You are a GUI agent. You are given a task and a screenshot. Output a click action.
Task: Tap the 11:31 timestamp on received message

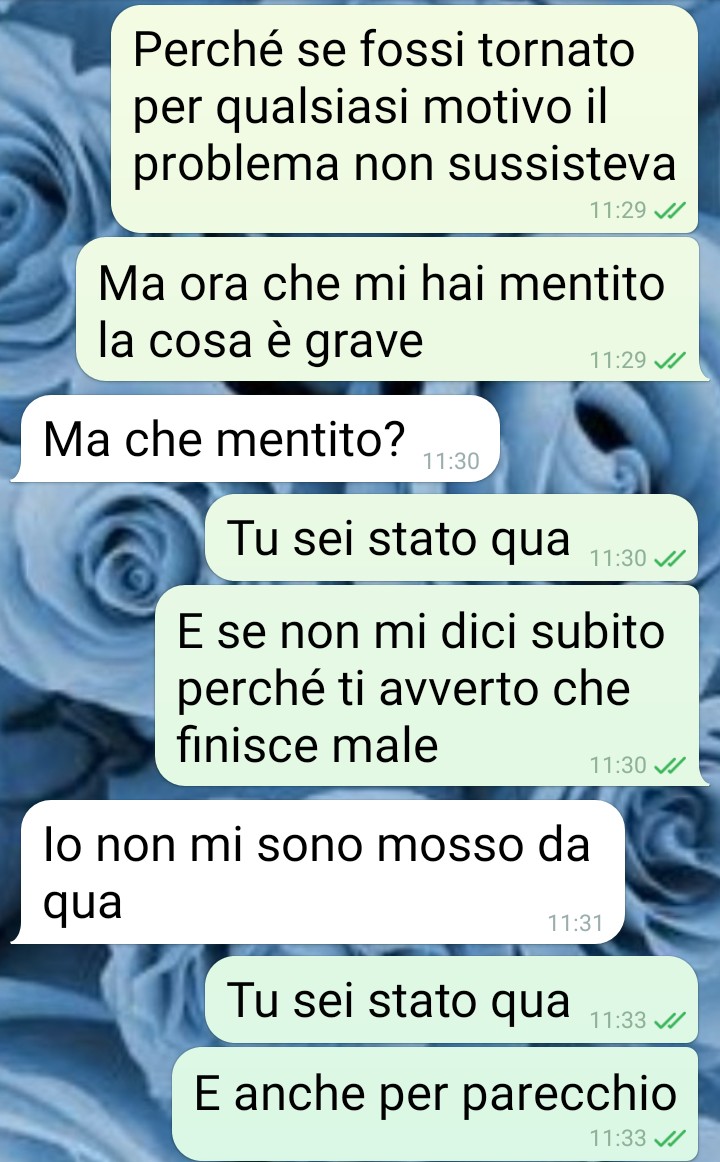click(576, 923)
